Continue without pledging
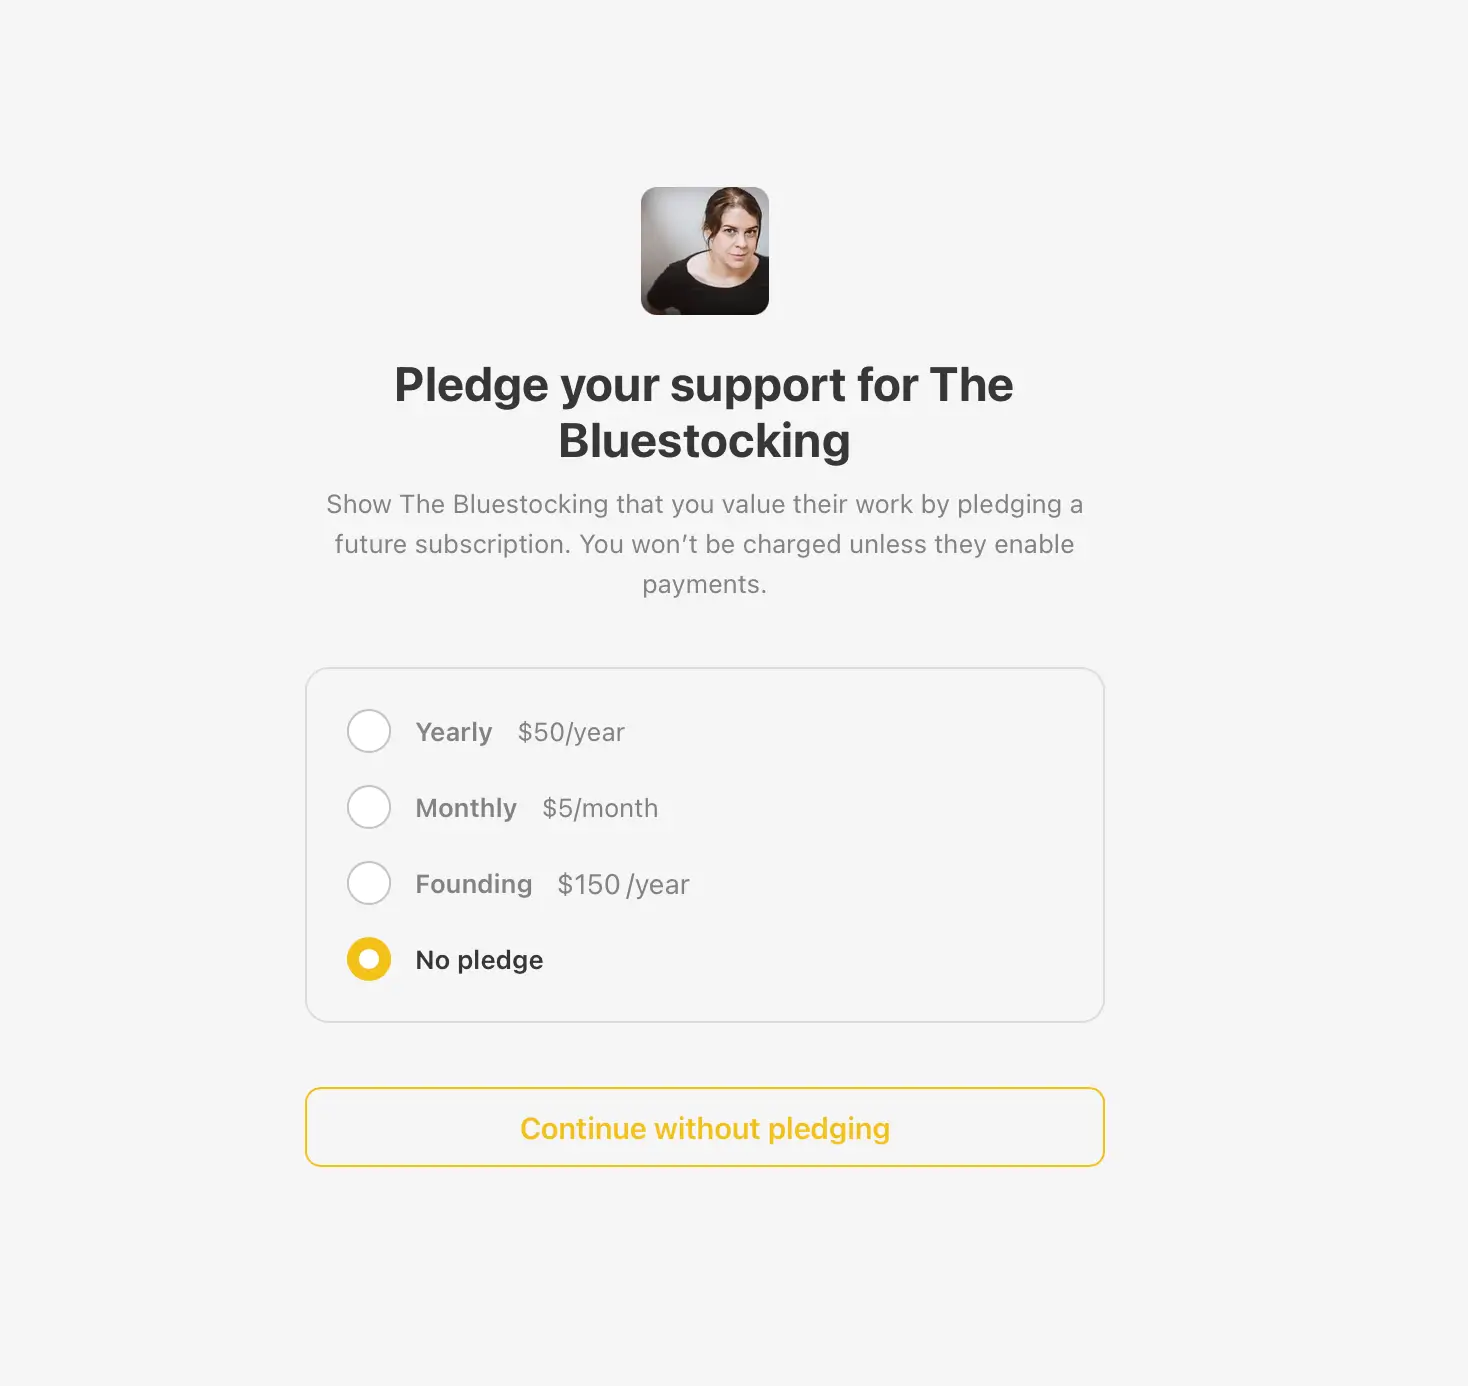Image resolution: width=1468 pixels, height=1386 pixels. pyautogui.click(x=705, y=1127)
